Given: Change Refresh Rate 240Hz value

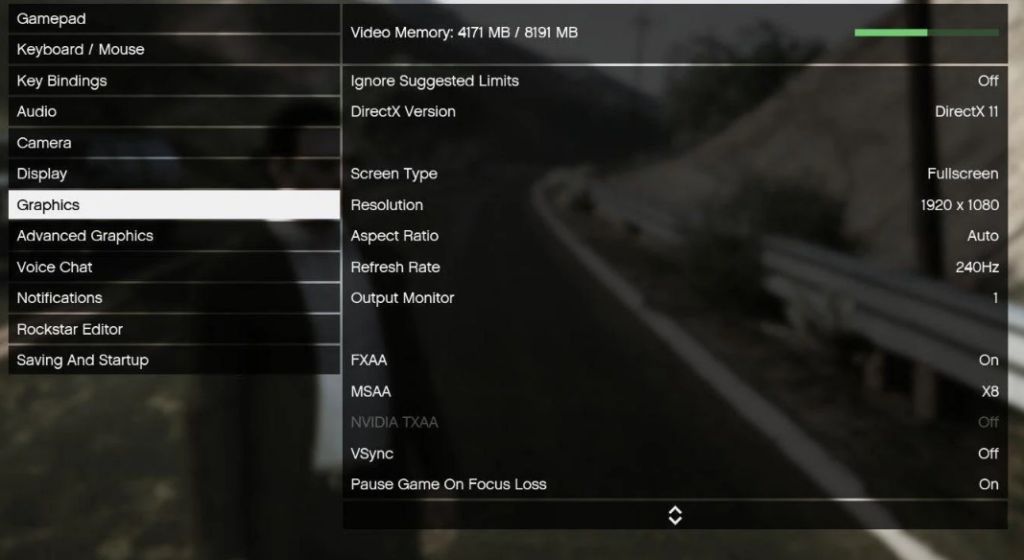Looking at the screenshot, I should click(x=977, y=267).
